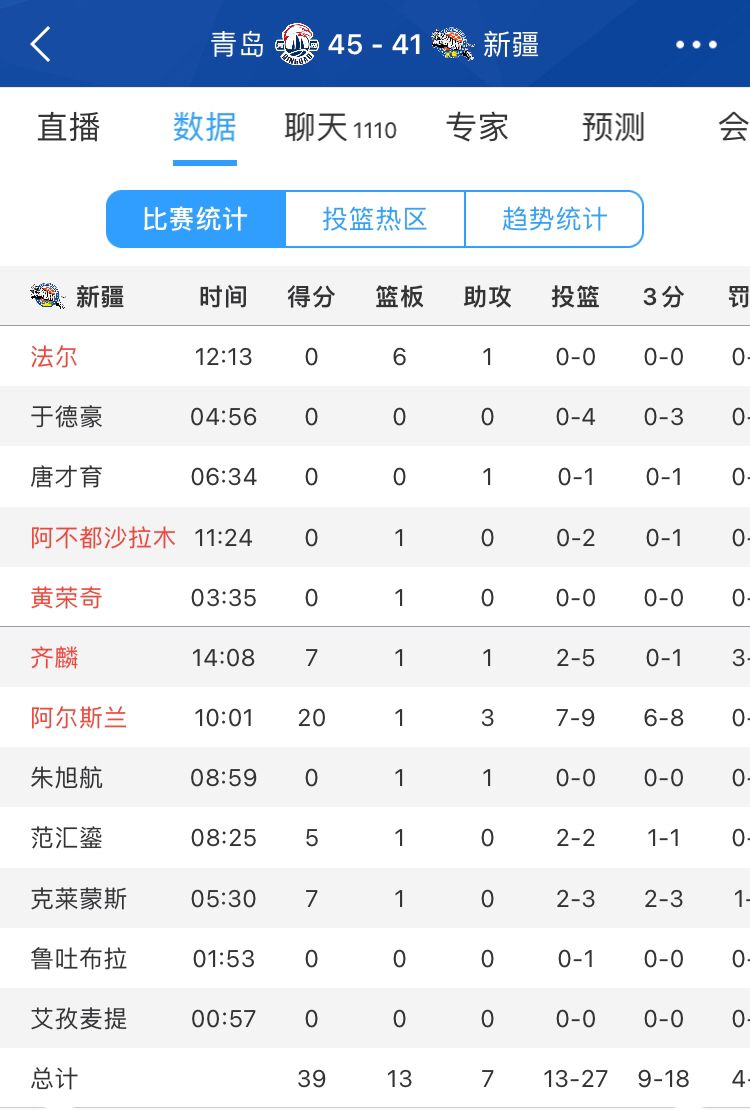This screenshot has width=750, height=1110.
Task: Open player 法尔's row
Action: [375, 356]
